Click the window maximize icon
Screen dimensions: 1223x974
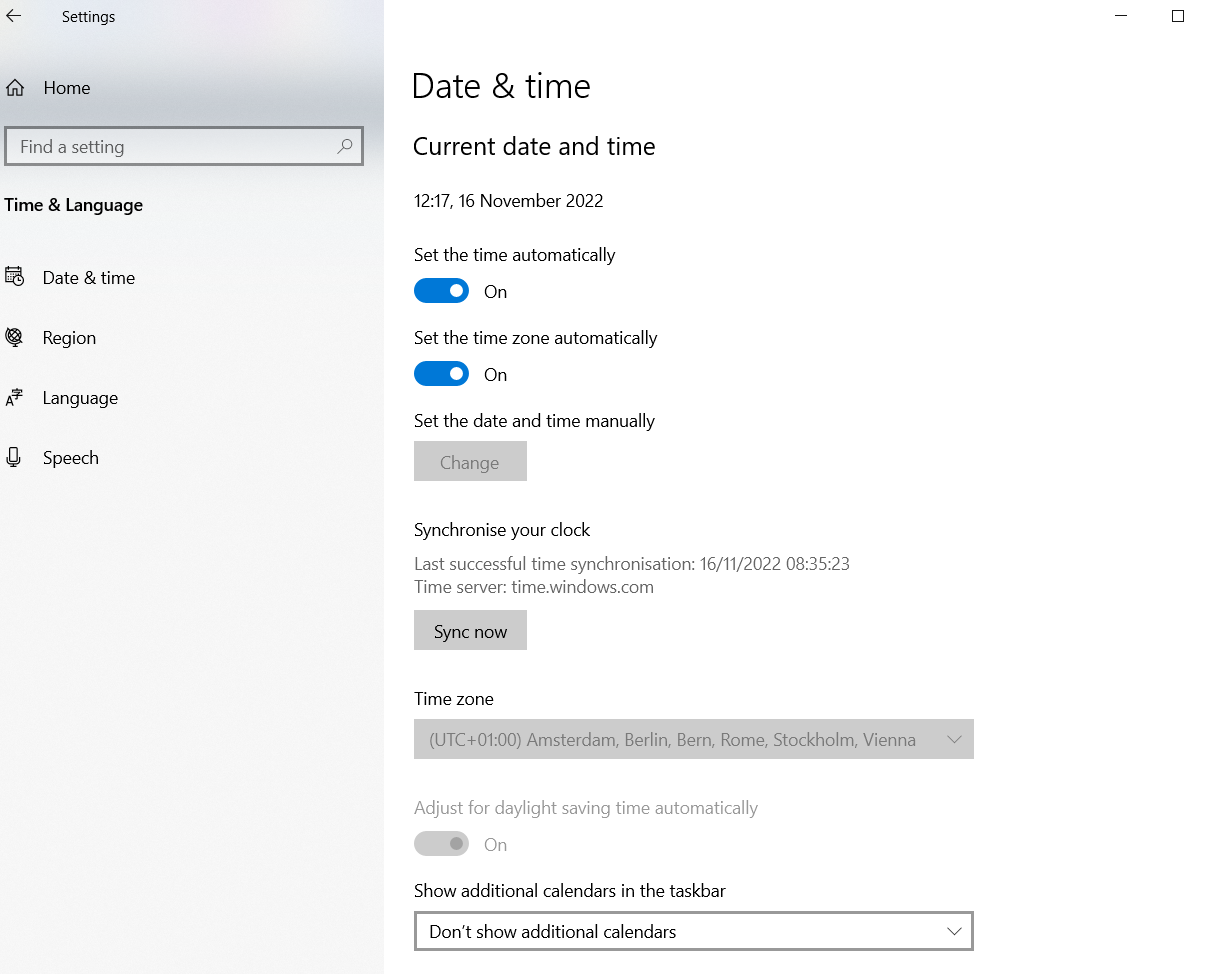[x=1178, y=16]
